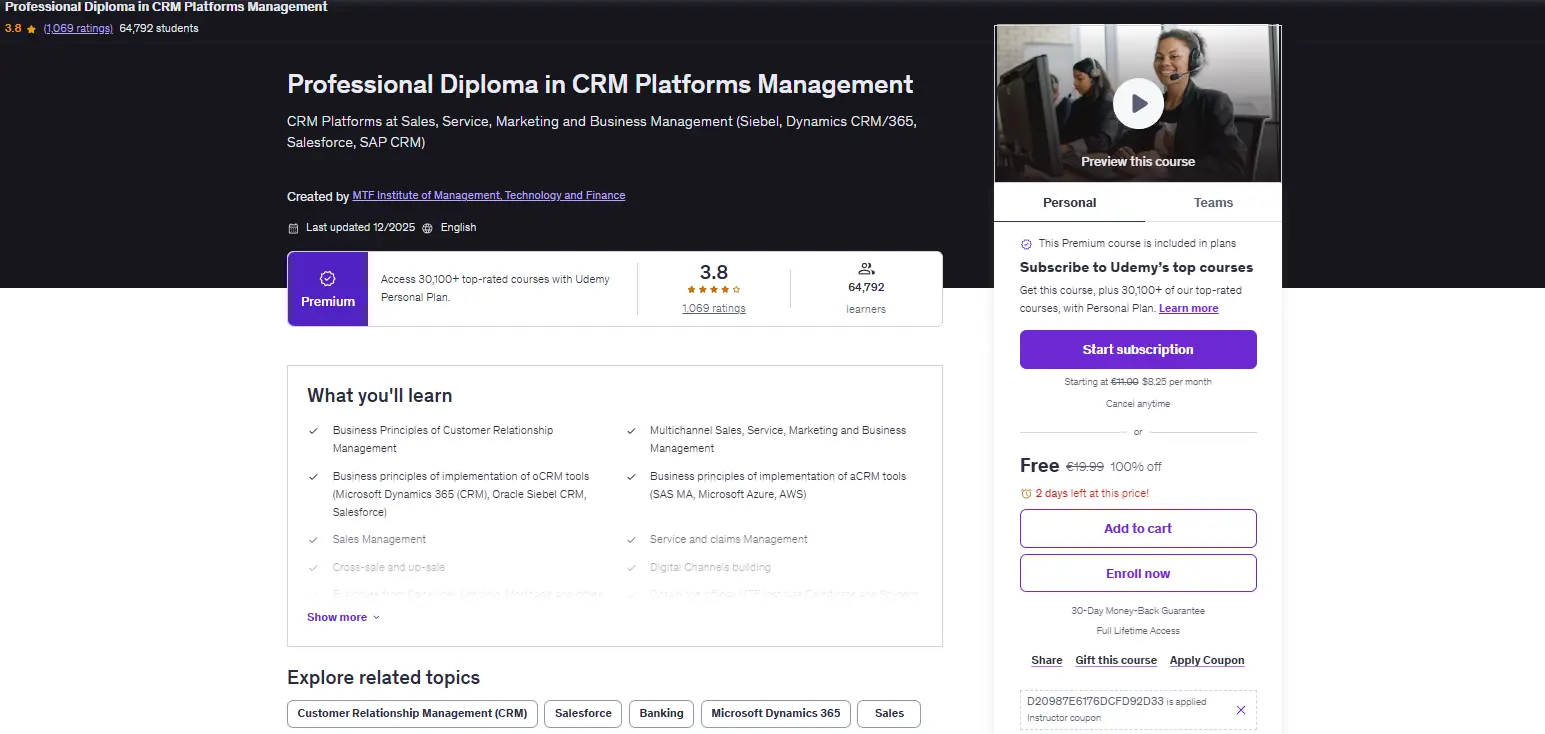This screenshot has height=734, width=1545.
Task: Click the 64,792 learners count
Action: pyautogui.click(x=866, y=287)
